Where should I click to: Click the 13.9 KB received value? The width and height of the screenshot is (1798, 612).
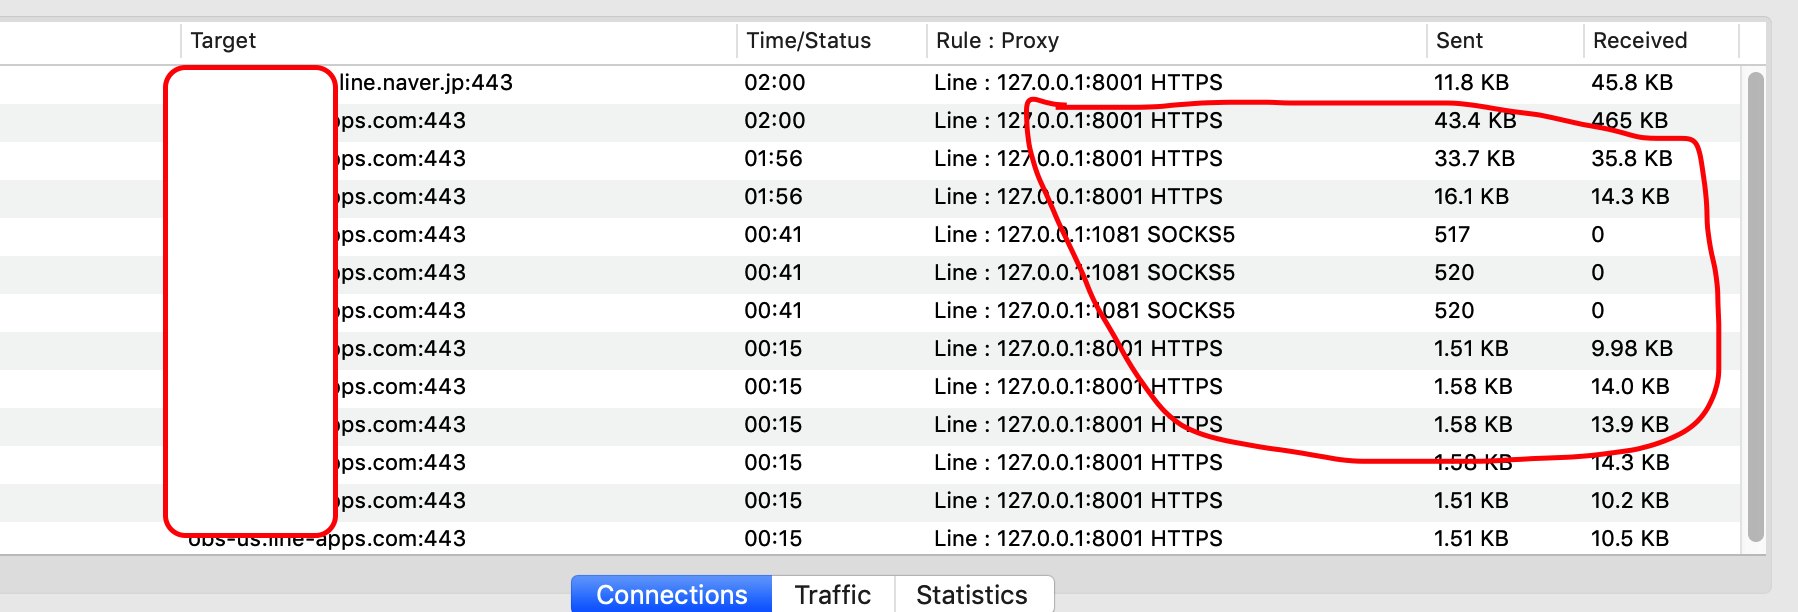1630,425
